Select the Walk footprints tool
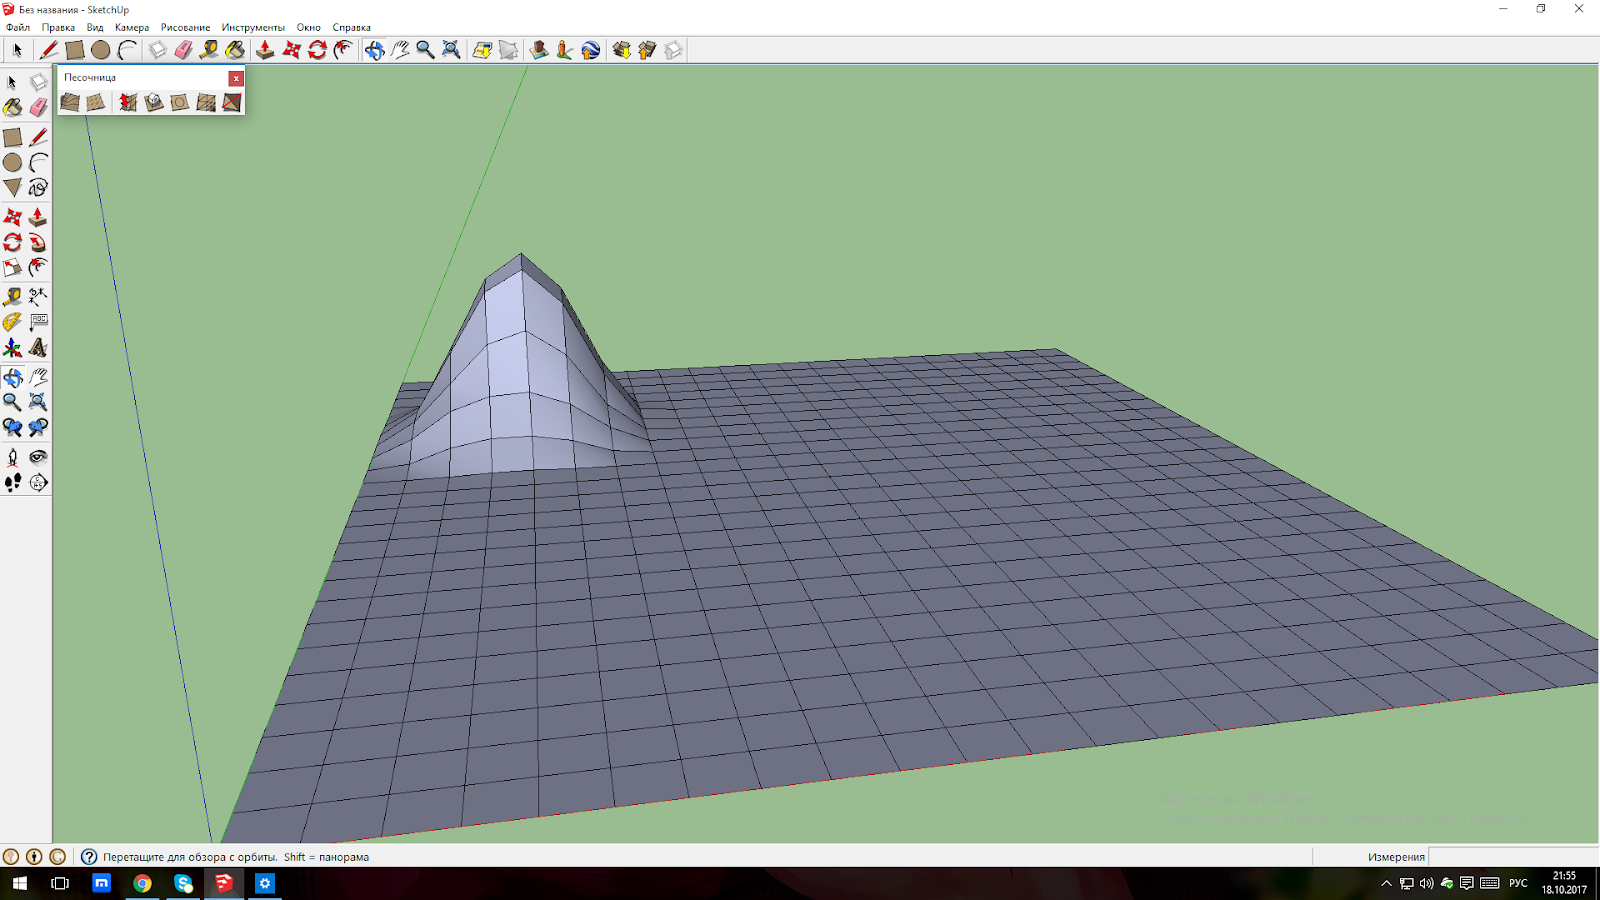Screen dimensions: 1600x900 coord(12,482)
